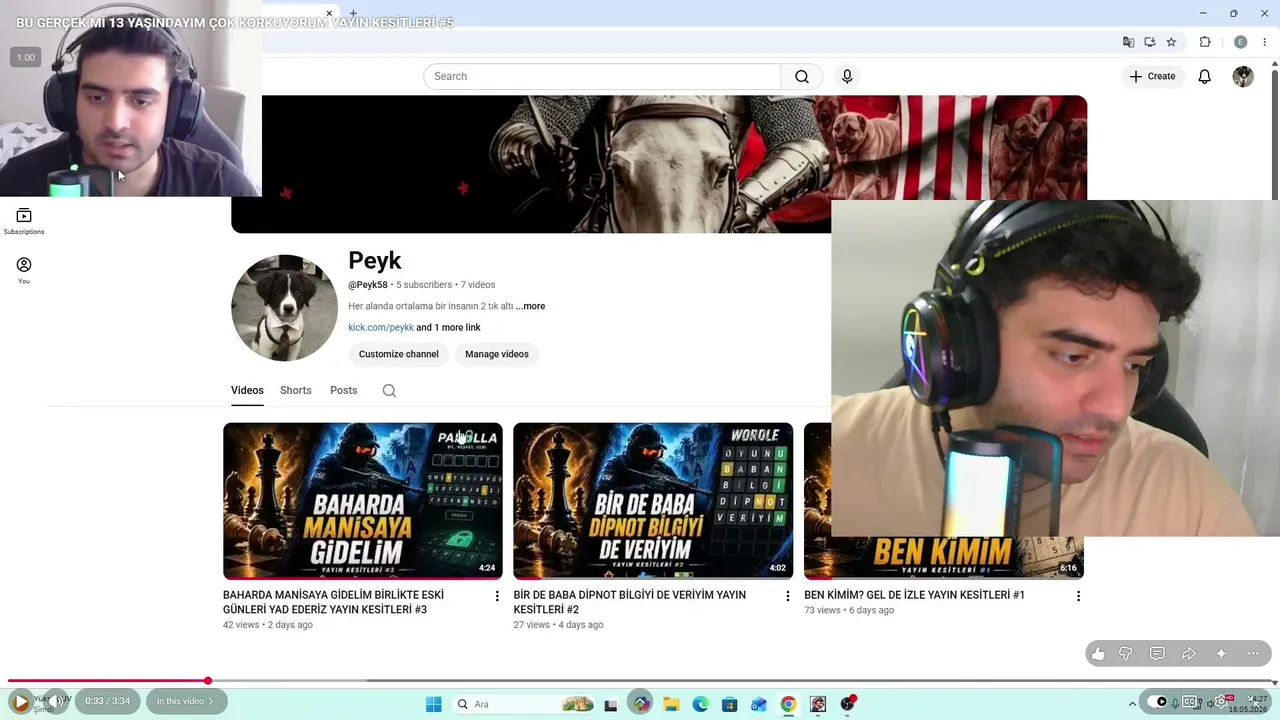The image size is (1280, 720).
Task: Share the video using the arrow icon
Action: [x=1189, y=654]
